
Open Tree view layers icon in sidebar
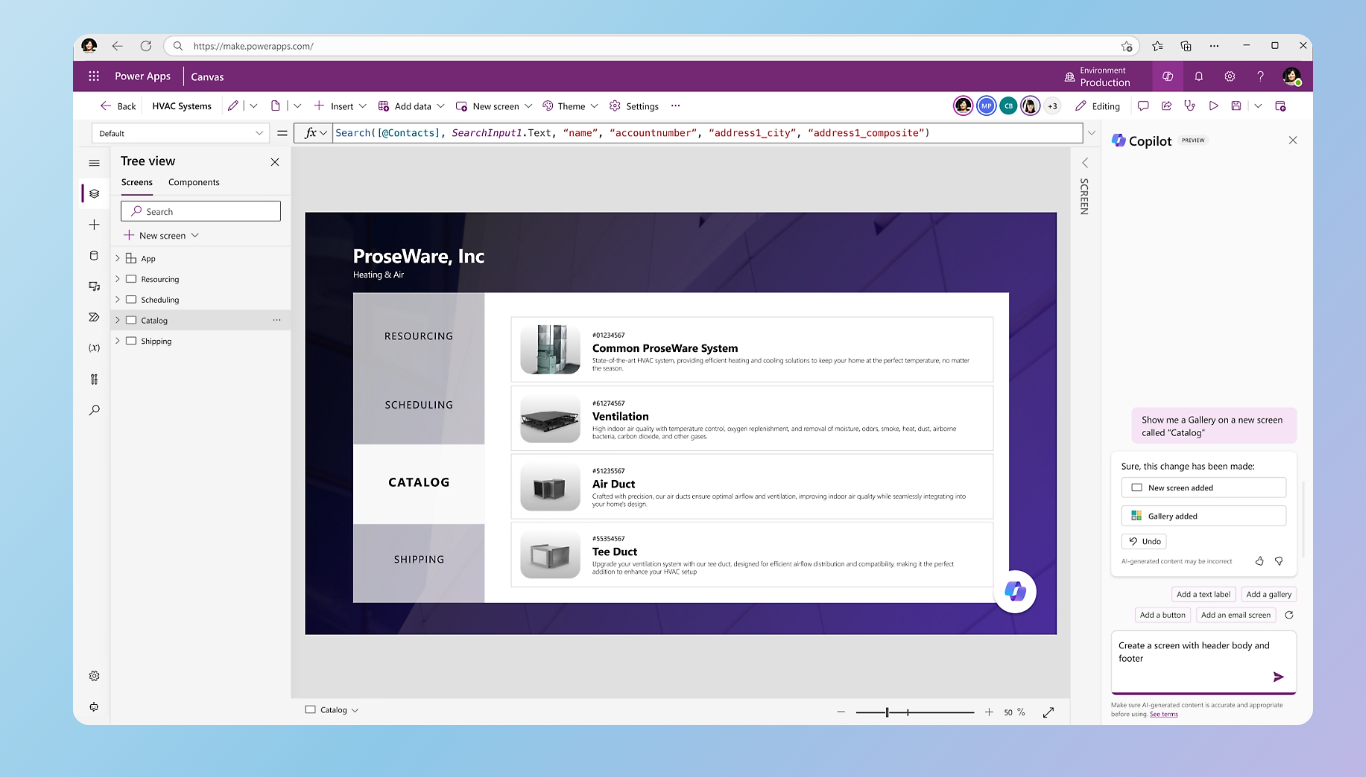[94, 194]
